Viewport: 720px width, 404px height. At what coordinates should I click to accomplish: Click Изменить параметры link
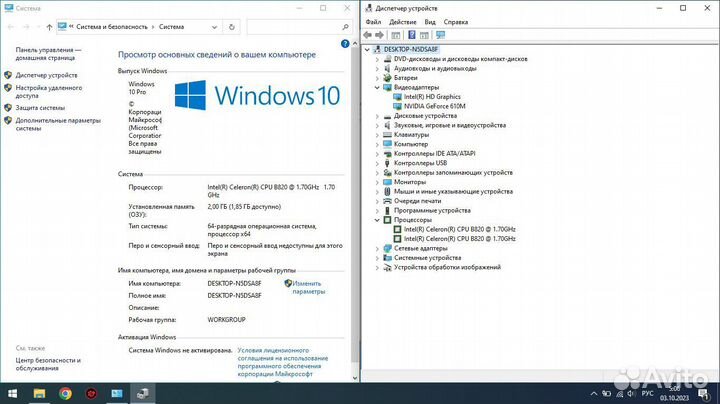pos(309,287)
